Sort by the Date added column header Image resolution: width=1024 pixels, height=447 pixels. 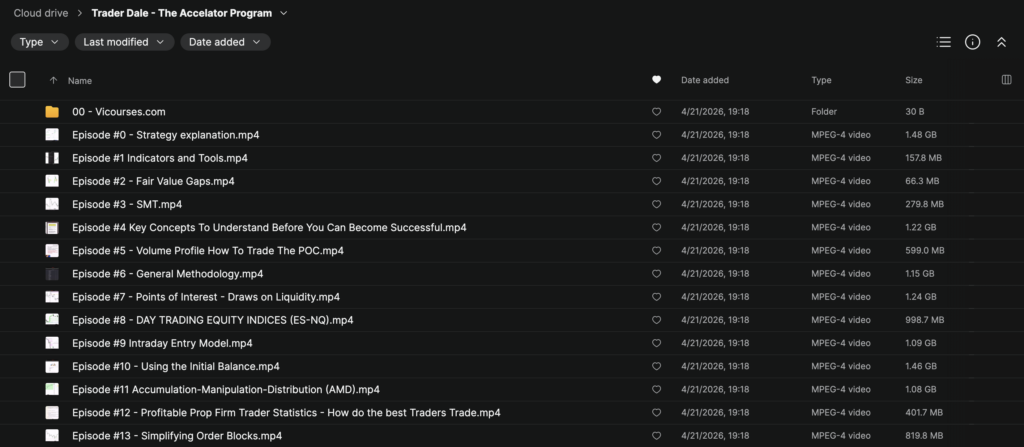(705, 80)
